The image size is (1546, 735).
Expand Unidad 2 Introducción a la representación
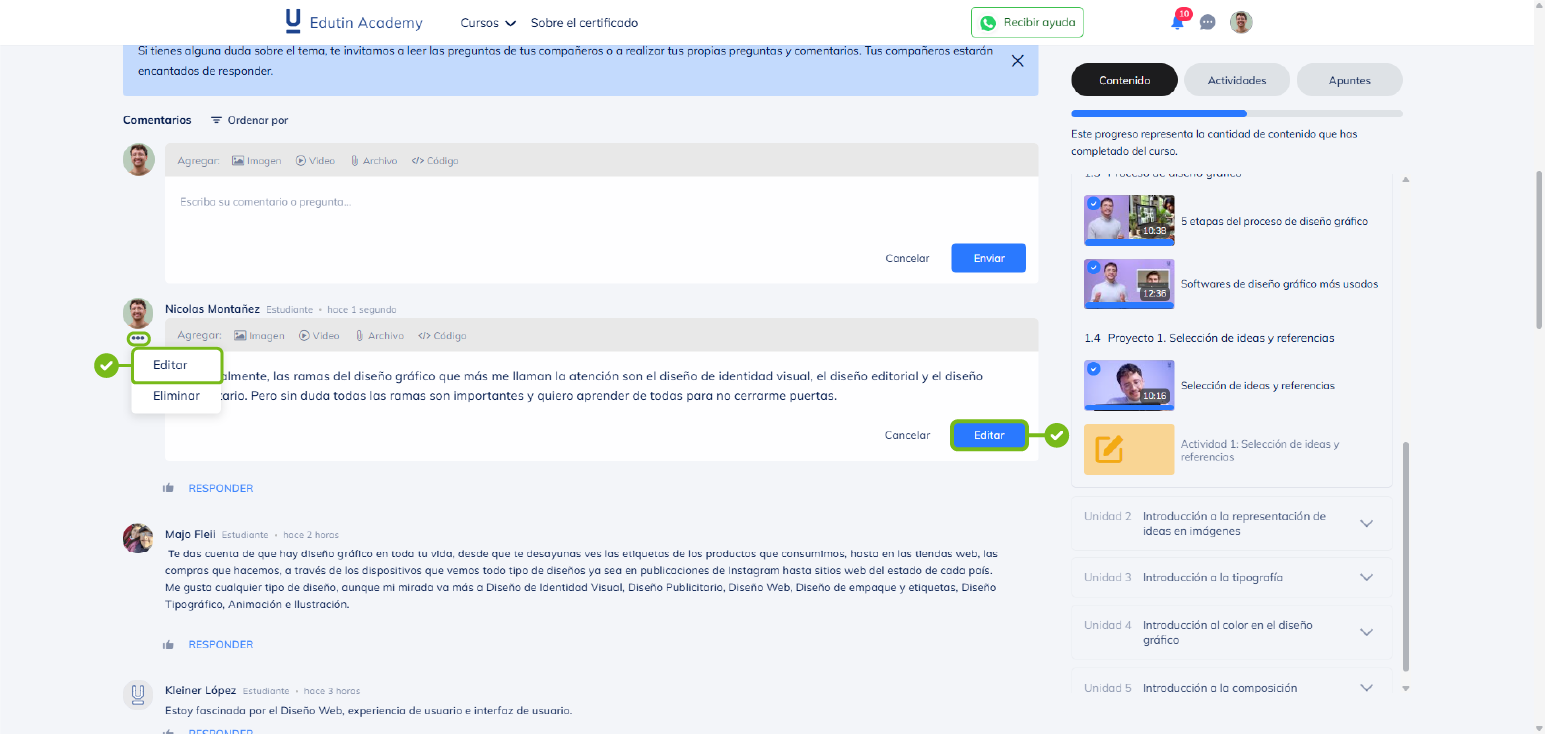coord(1366,524)
